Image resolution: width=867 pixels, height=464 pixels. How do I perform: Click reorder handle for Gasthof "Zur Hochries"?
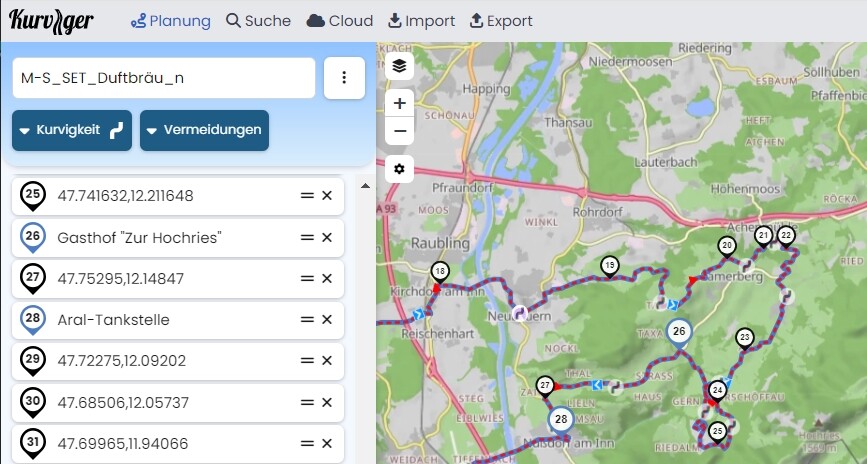click(x=307, y=238)
